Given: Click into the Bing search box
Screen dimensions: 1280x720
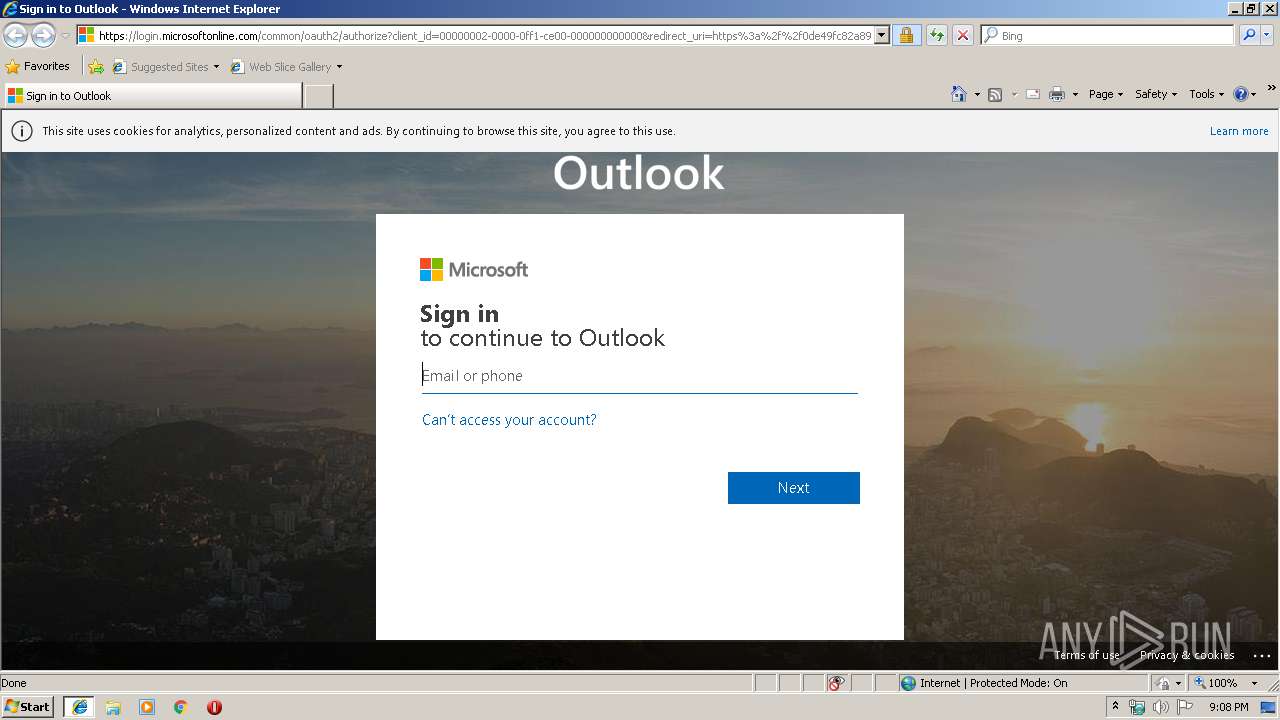Looking at the screenshot, I should tap(1108, 35).
